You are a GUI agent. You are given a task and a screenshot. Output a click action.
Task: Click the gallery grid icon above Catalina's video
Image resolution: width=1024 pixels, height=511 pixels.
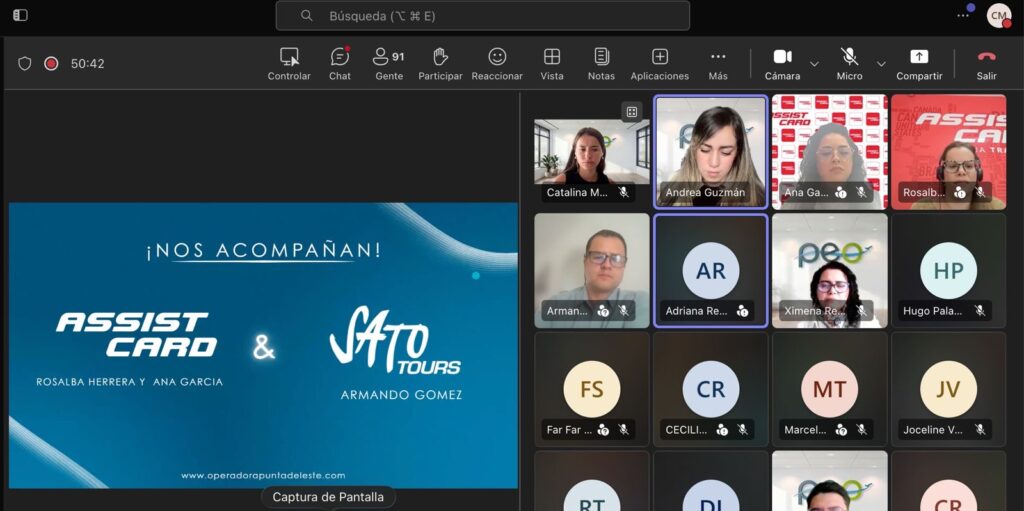632,112
